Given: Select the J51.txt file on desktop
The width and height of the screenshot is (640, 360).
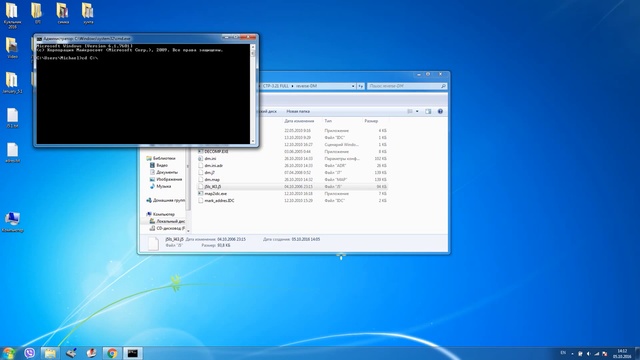Looking at the screenshot, I should point(12,118).
